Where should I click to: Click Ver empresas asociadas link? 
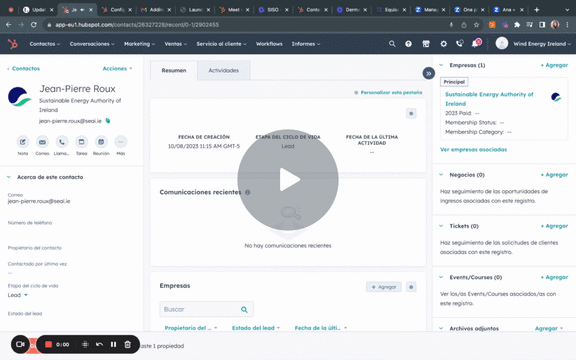click(x=473, y=150)
